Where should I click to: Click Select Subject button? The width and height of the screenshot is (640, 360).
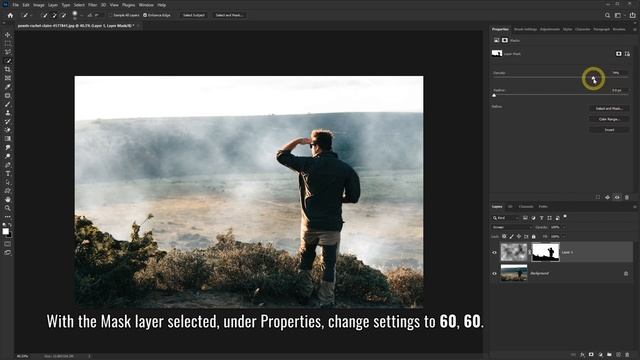coord(193,15)
